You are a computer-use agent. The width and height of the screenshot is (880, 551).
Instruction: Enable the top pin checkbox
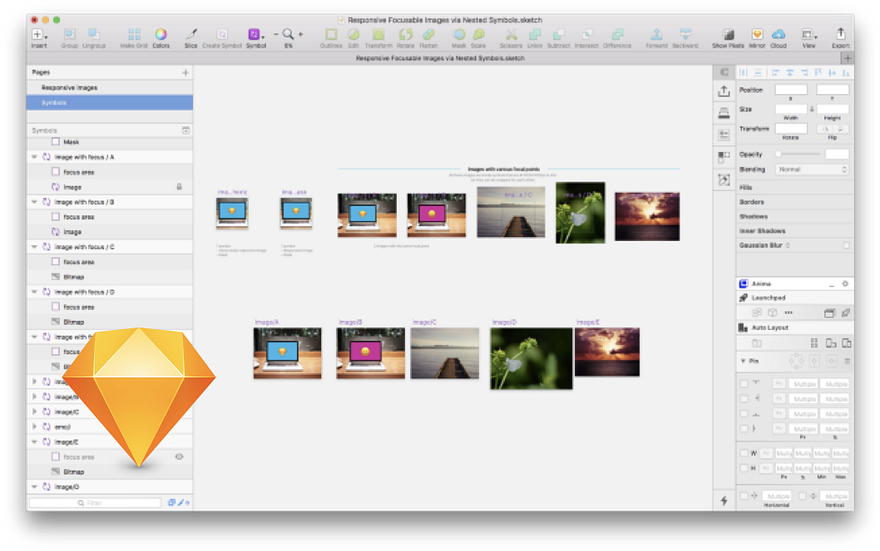coord(744,384)
